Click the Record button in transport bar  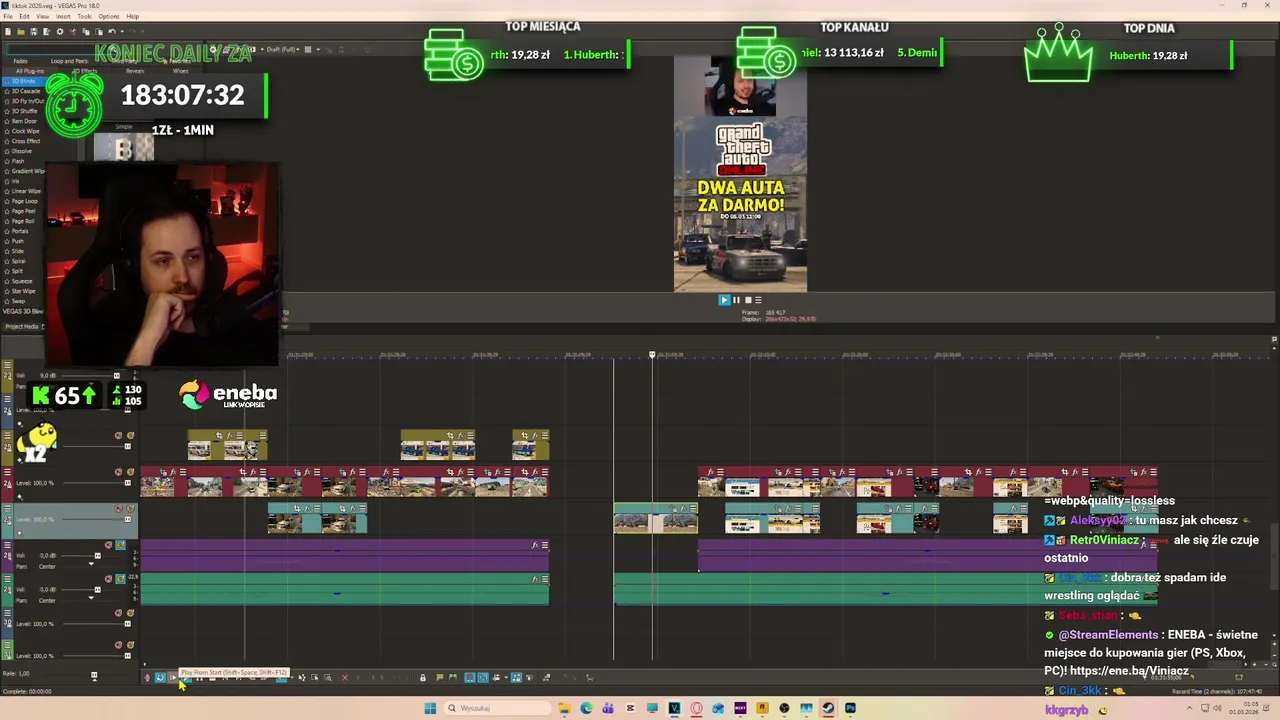click(148, 678)
